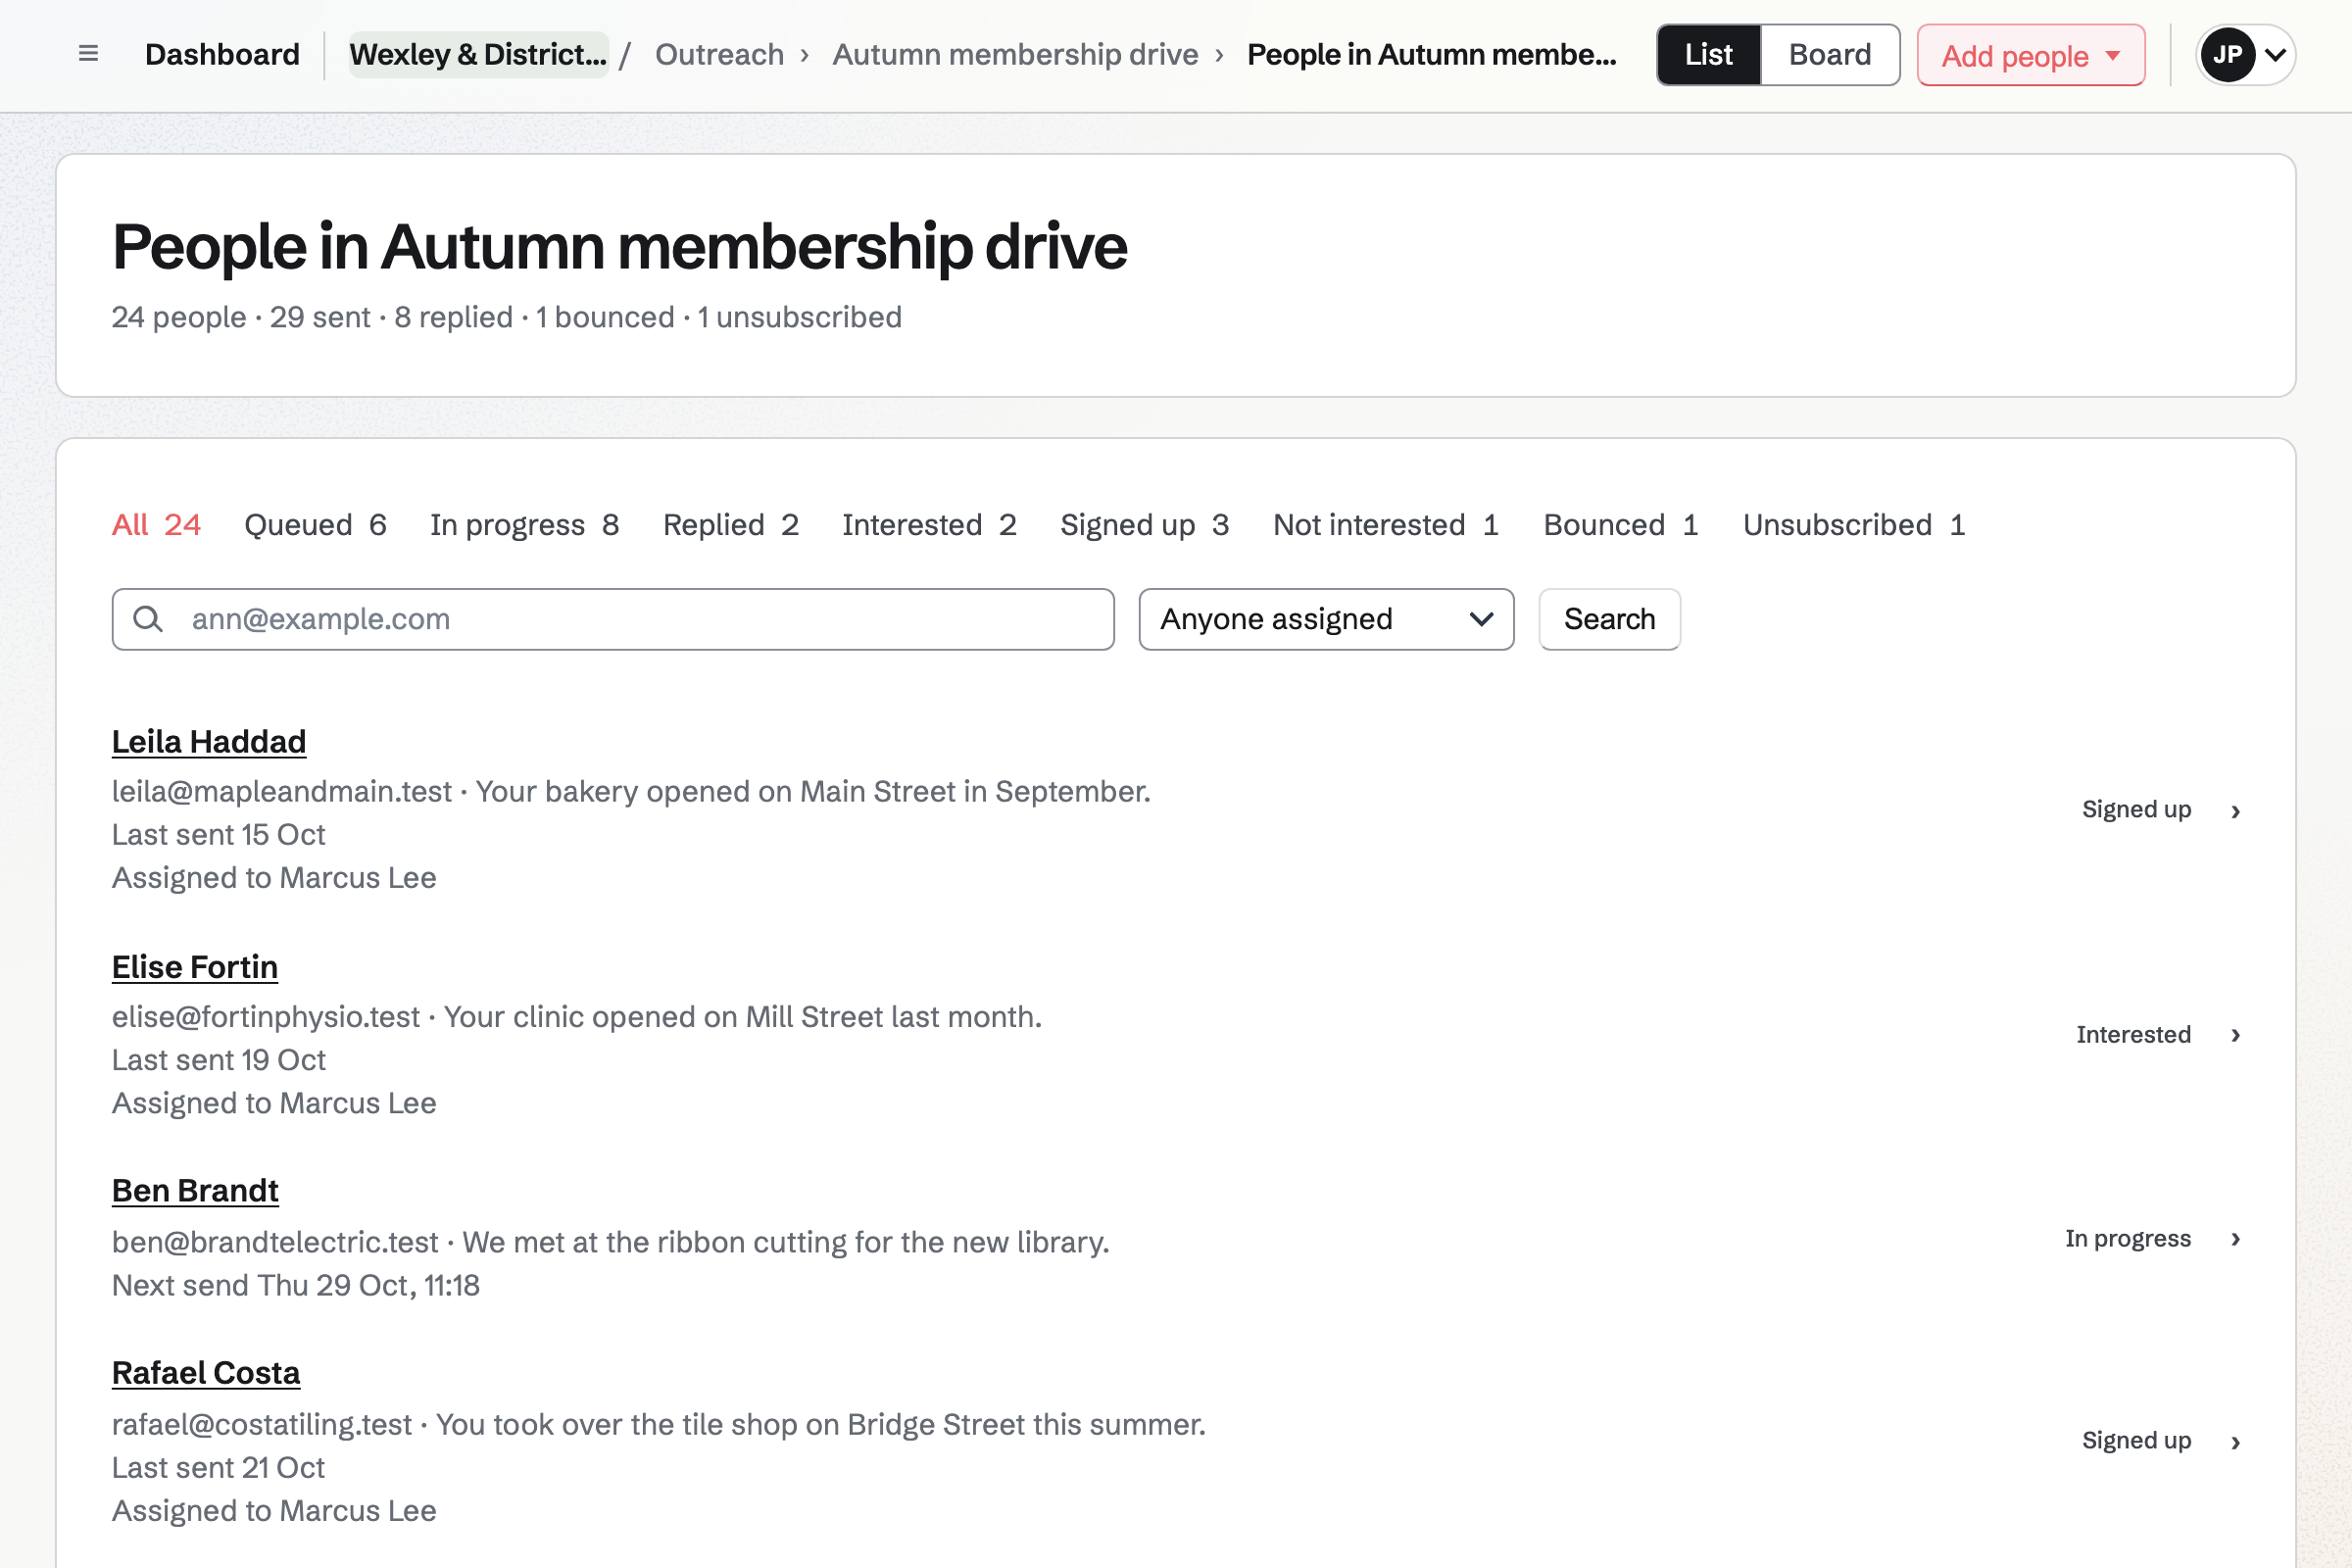Select the Not interested 1 tab
The width and height of the screenshot is (2352, 1568).
(1386, 525)
